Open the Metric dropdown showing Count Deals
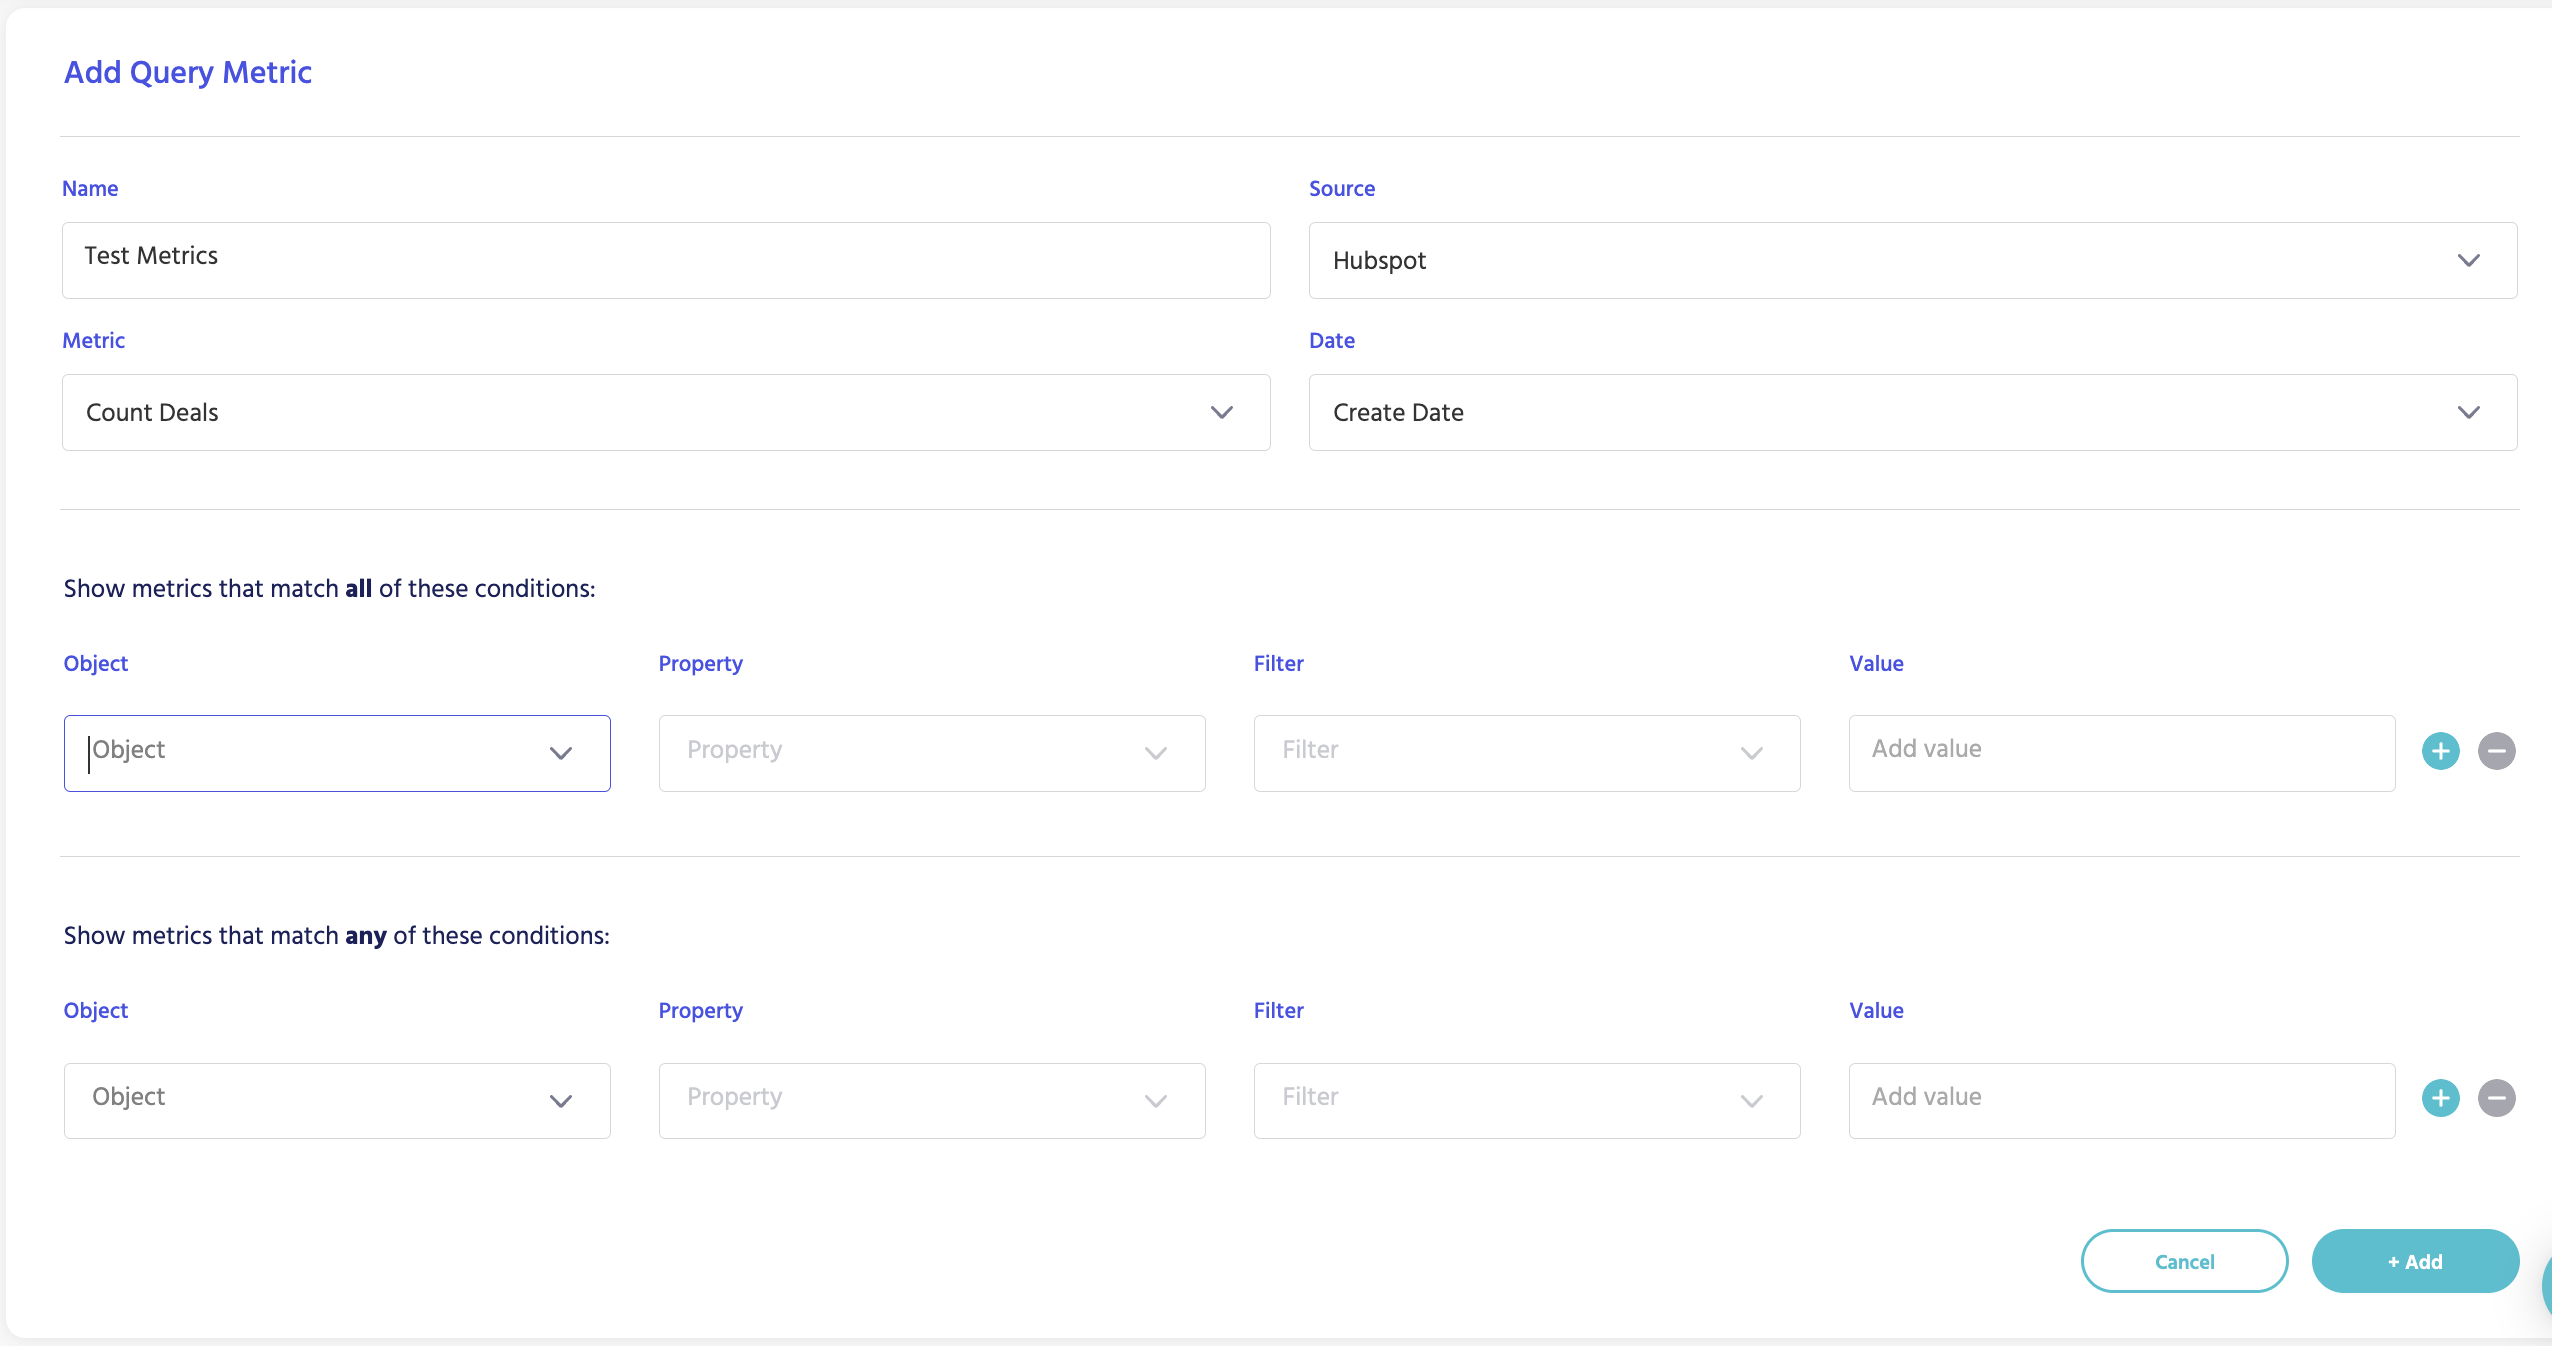The width and height of the screenshot is (2552, 1346). (640, 413)
